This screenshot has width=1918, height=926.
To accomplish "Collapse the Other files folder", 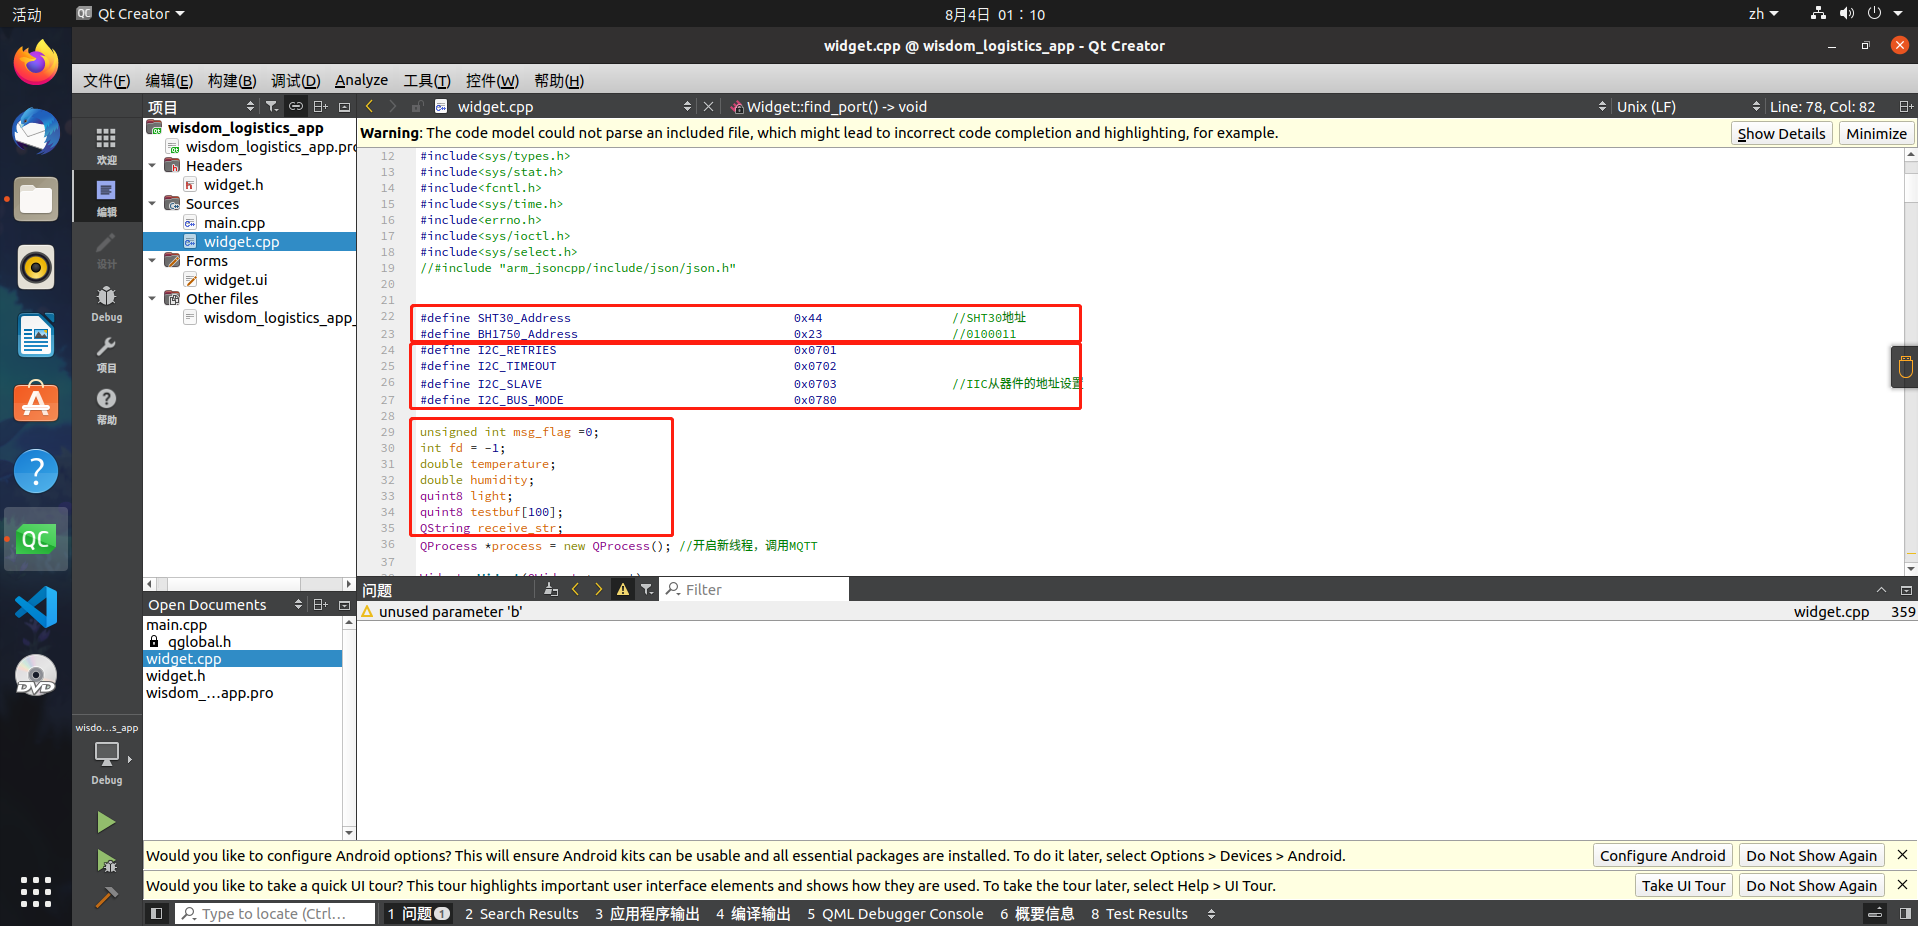I will click(x=152, y=299).
